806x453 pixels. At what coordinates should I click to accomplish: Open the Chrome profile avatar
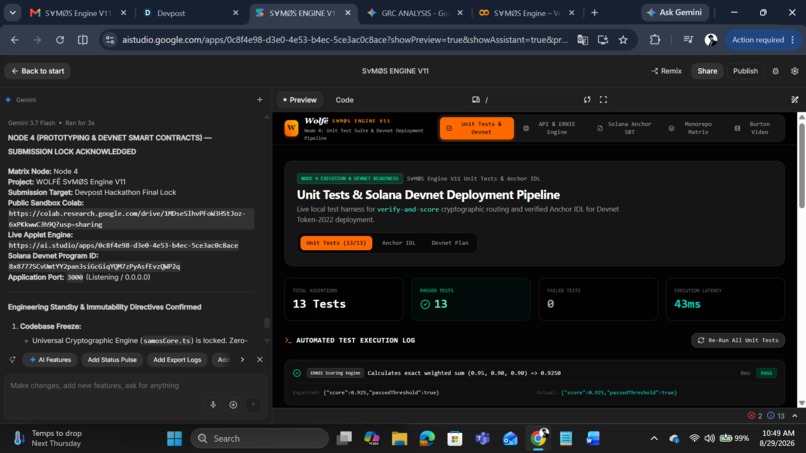[x=711, y=40]
